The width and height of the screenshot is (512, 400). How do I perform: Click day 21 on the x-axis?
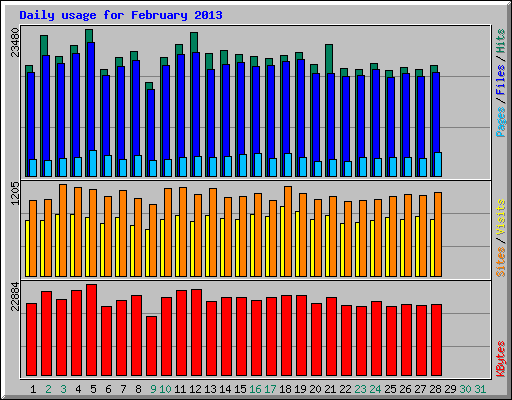click(330, 389)
